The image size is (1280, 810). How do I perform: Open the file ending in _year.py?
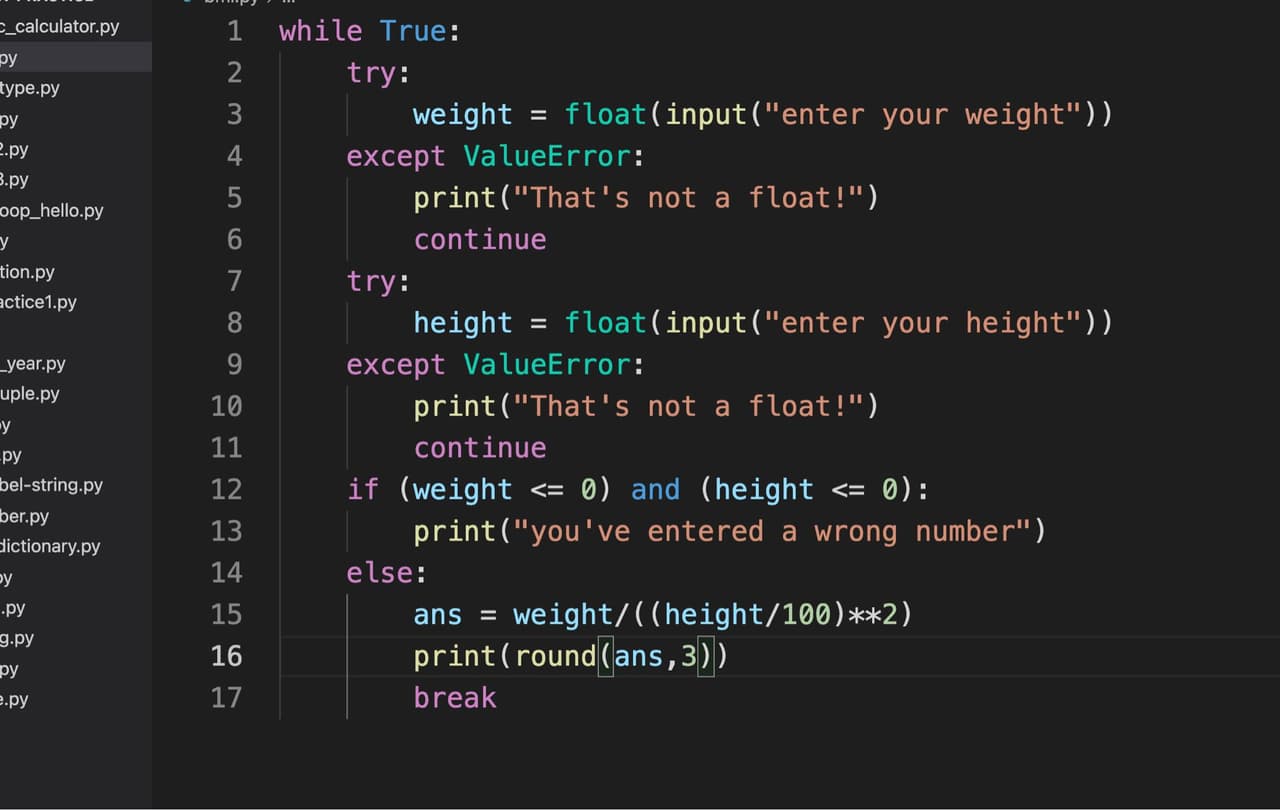pyautogui.click(x=33, y=364)
